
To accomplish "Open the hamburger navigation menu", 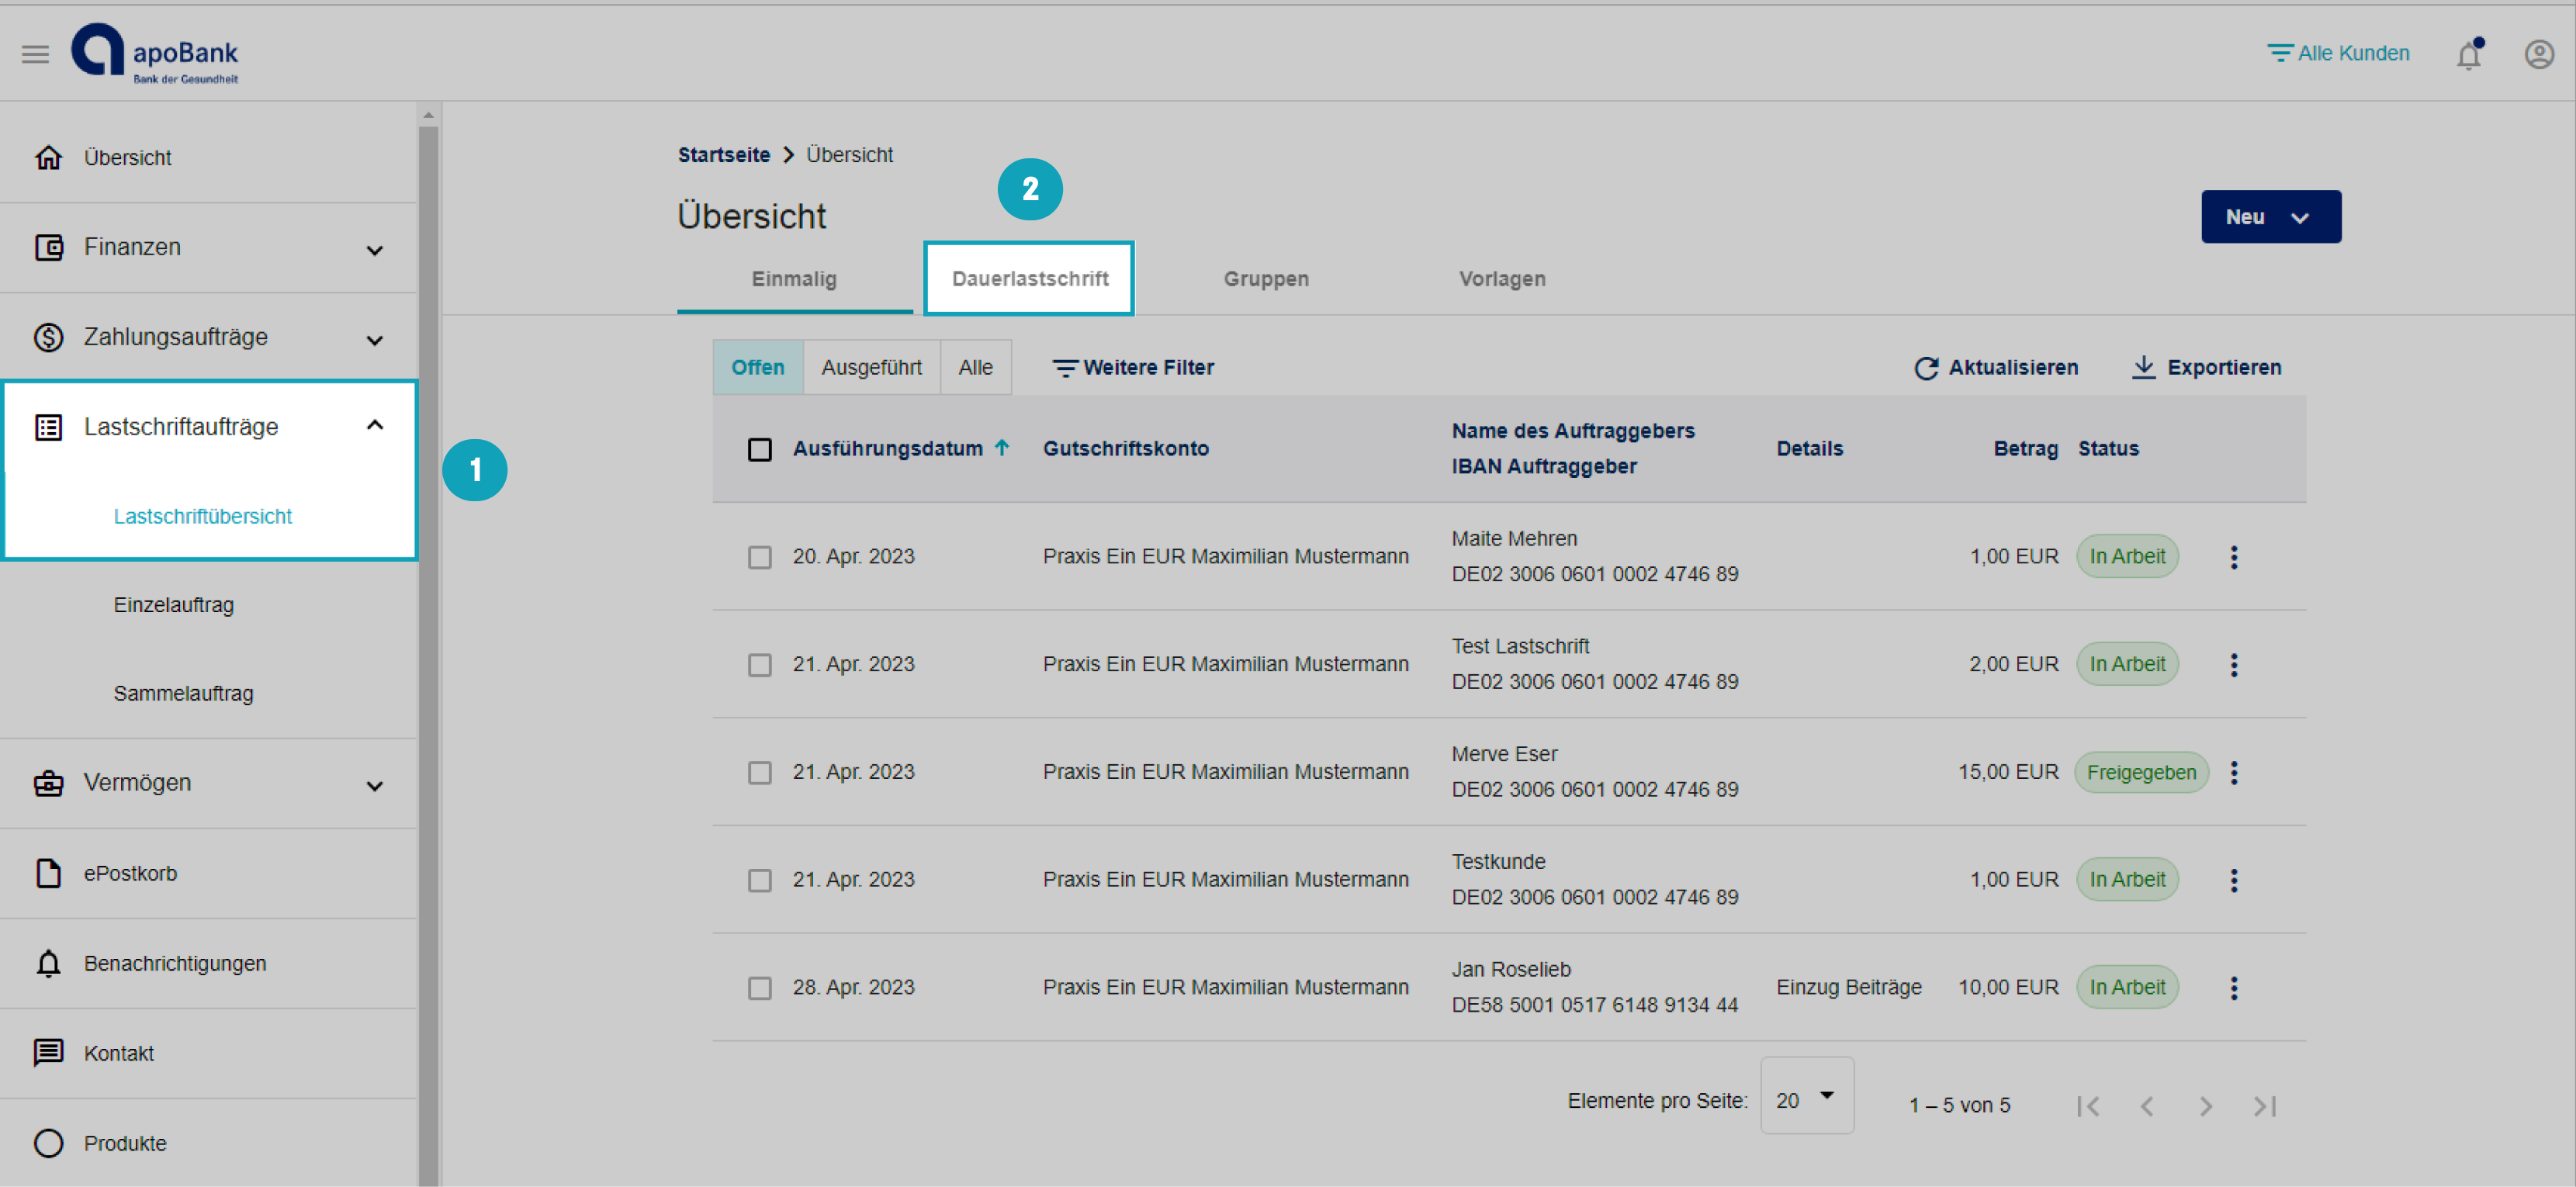I will (35, 54).
